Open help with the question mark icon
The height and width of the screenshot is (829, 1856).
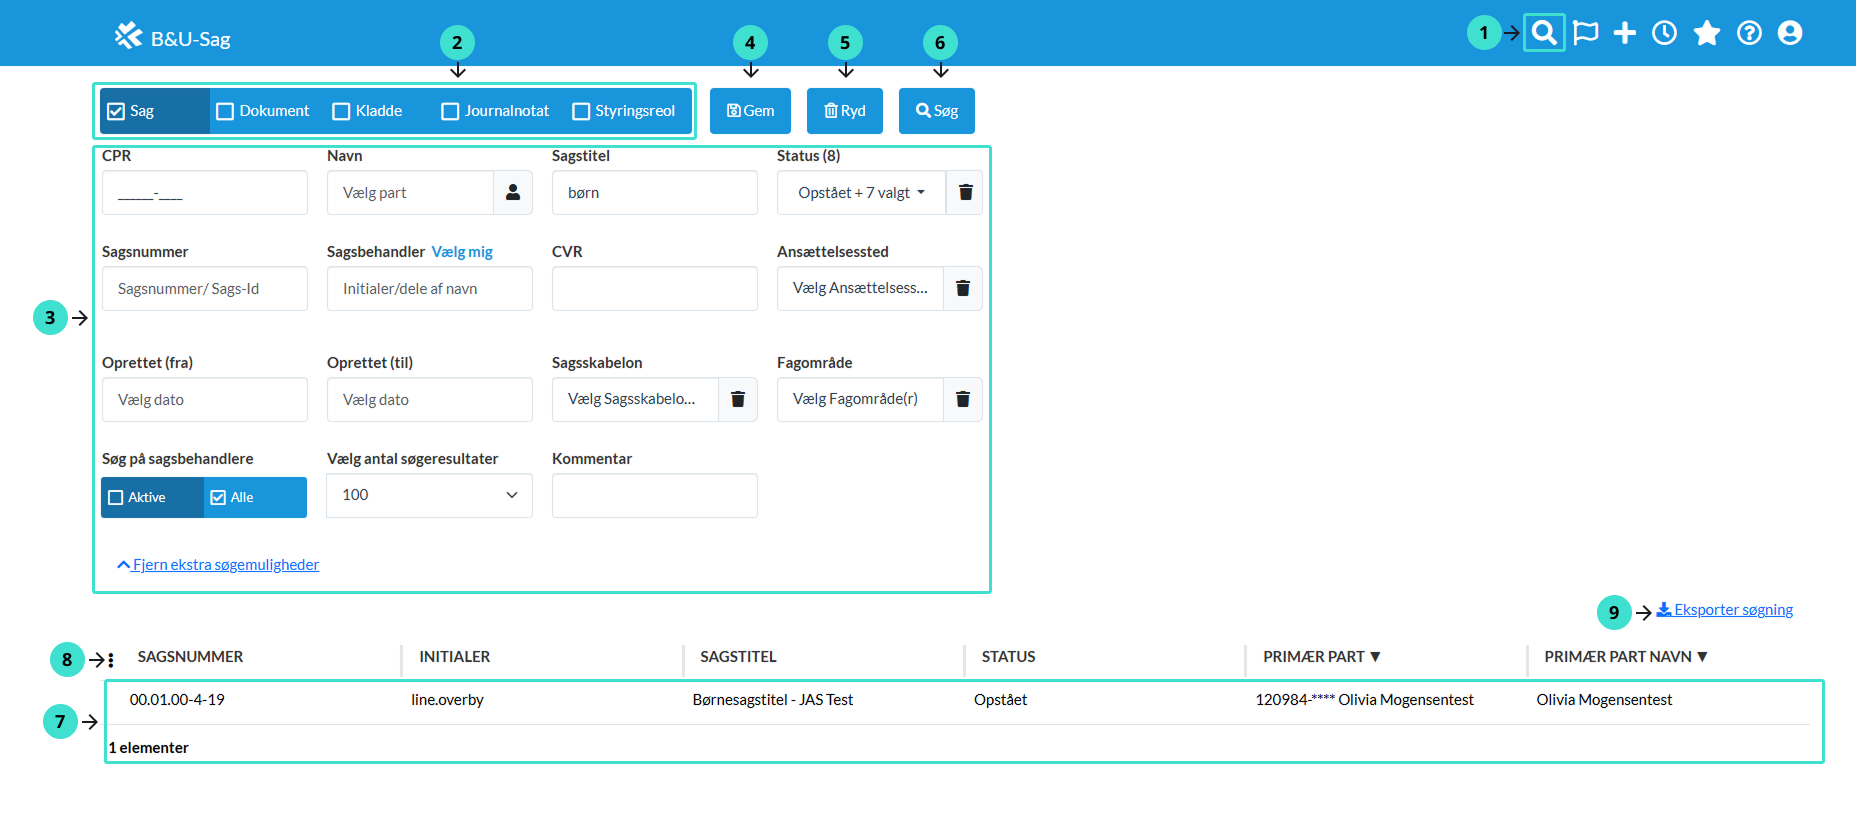pyautogui.click(x=1749, y=33)
